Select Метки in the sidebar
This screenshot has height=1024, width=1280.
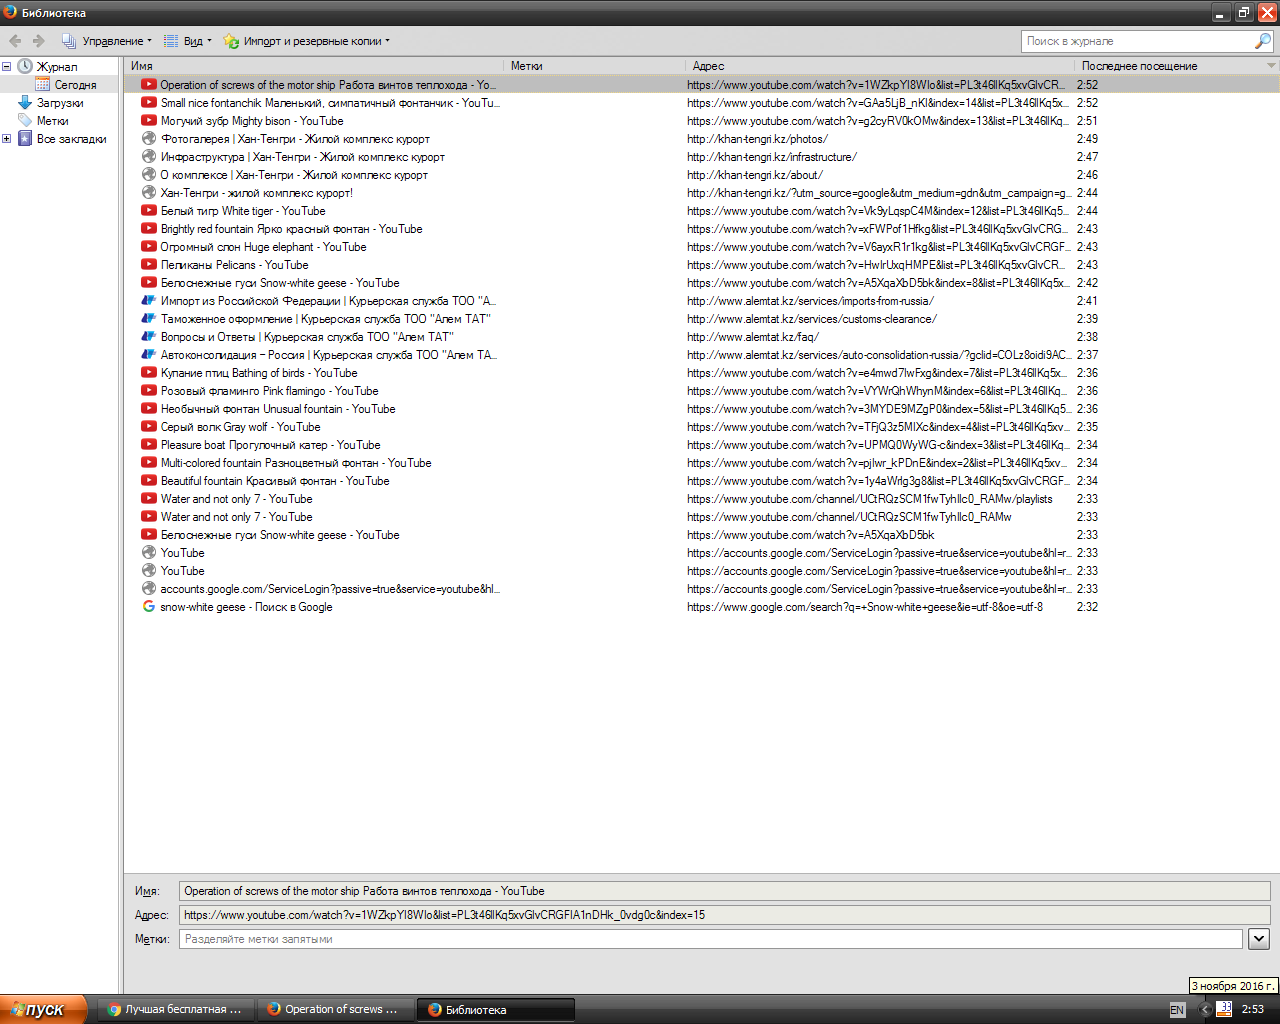click(x=52, y=121)
